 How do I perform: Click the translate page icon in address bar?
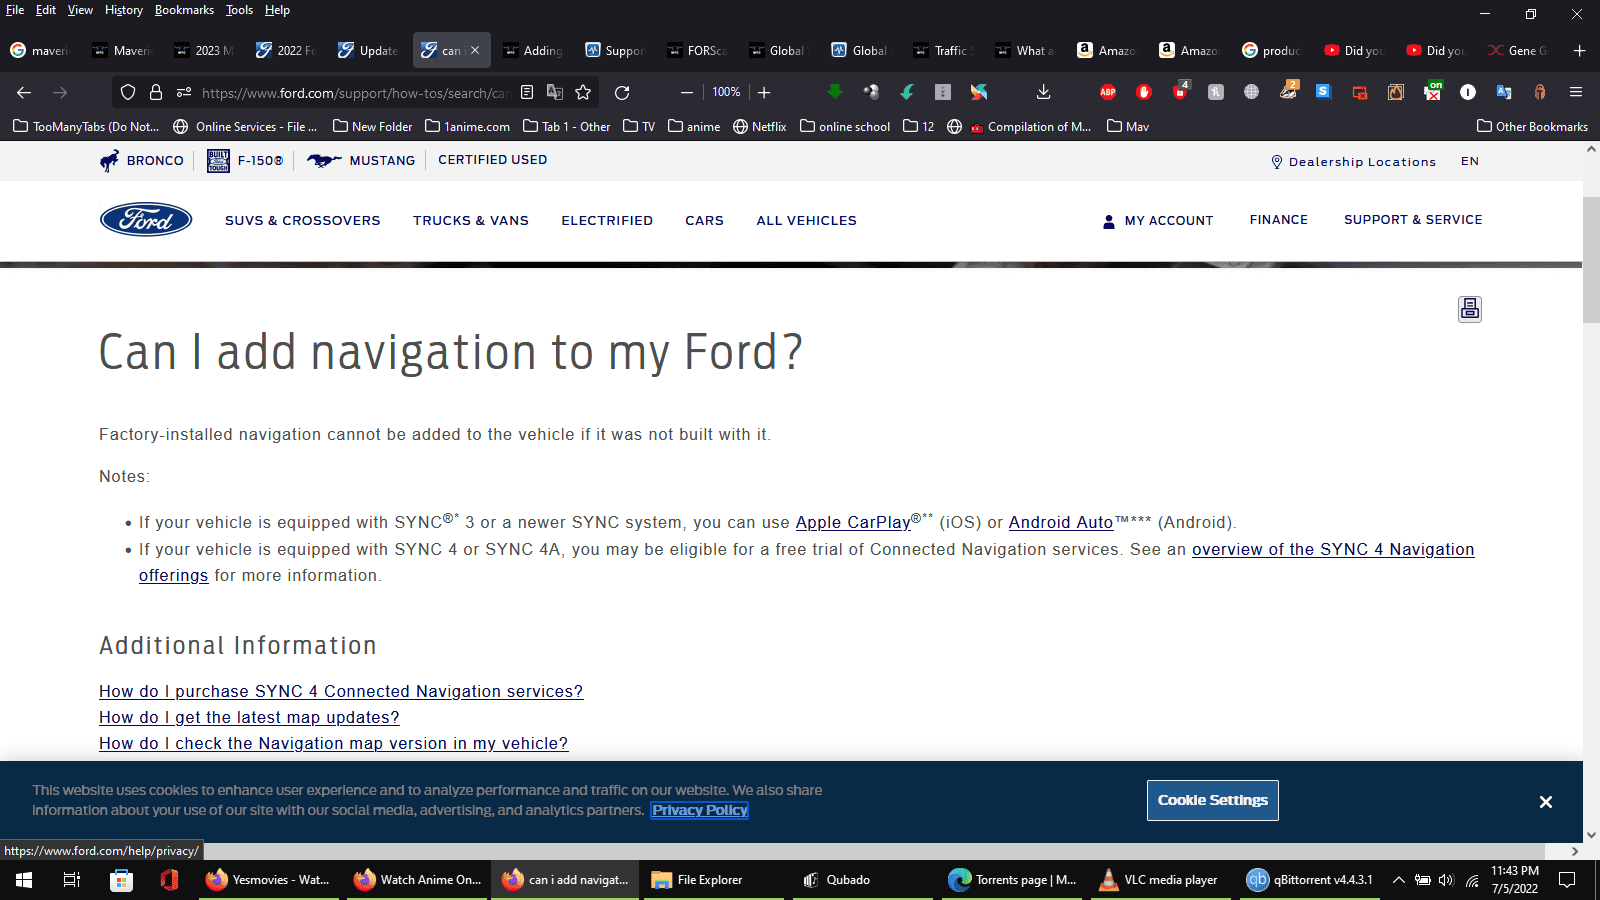coord(555,92)
